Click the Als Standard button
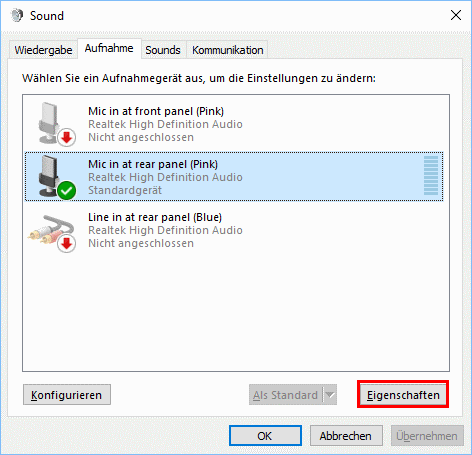This screenshot has height=455, width=472. [x=286, y=395]
